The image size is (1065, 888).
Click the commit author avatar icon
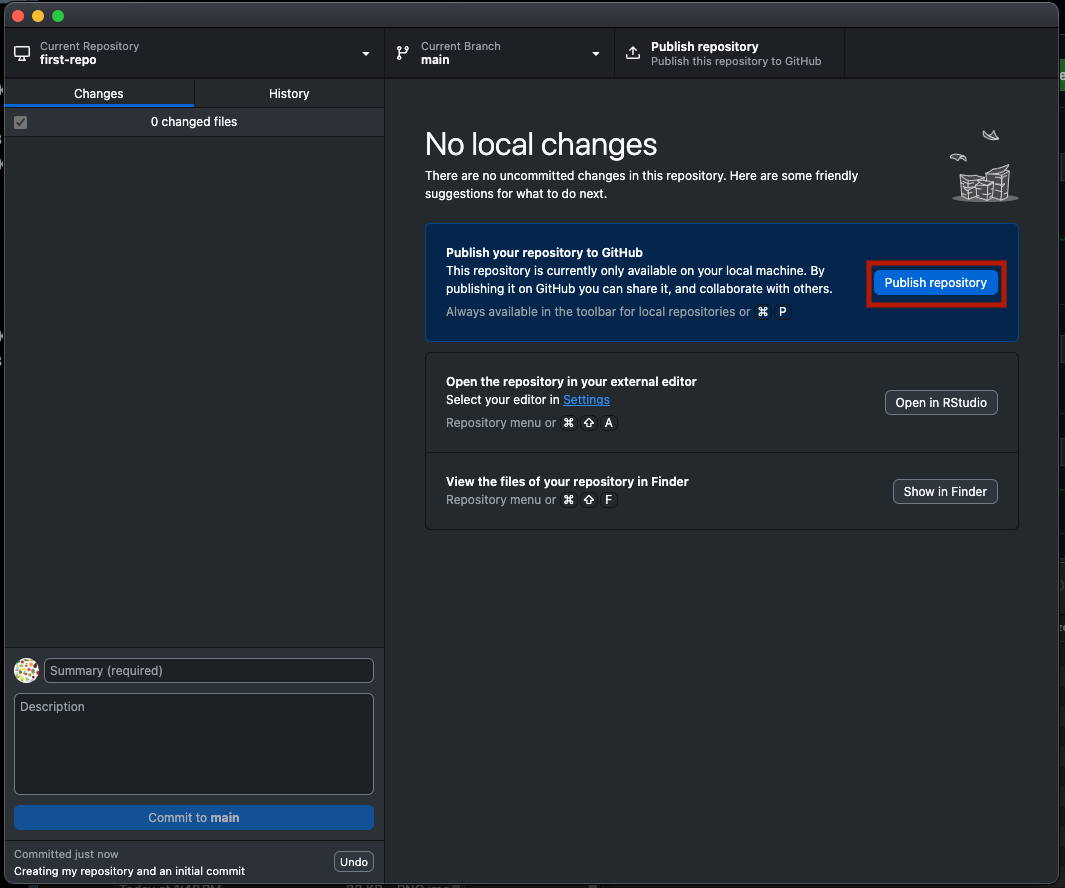click(27, 670)
